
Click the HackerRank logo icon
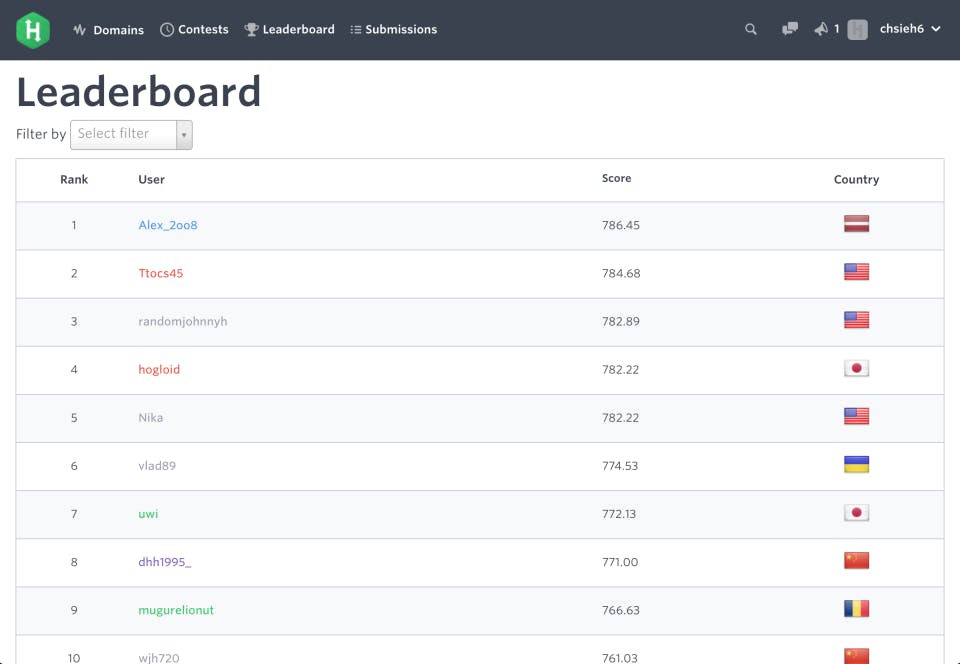[33, 29]
